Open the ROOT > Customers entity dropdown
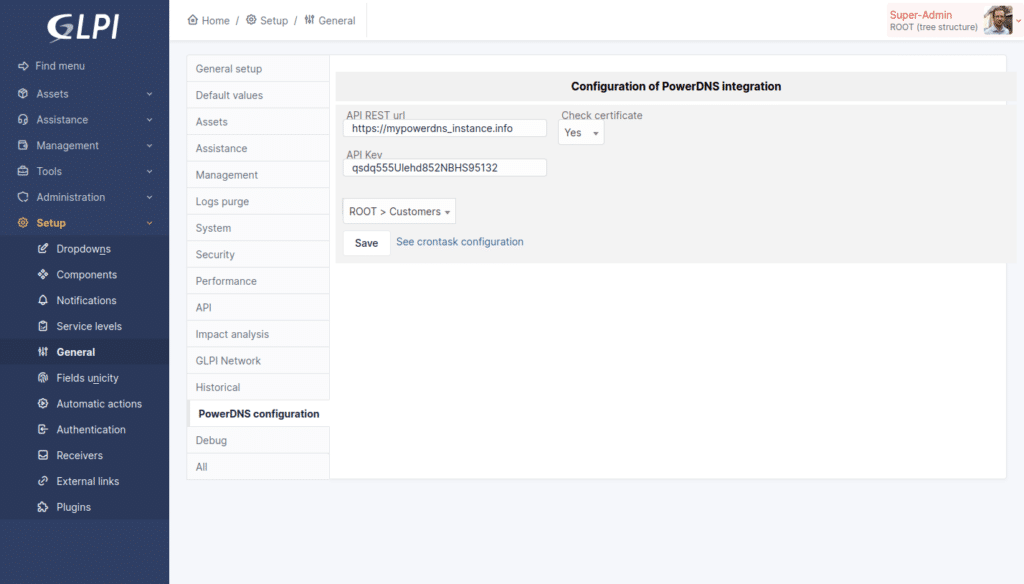Image resolution: width=1024 pixels, height=584 pixels. point(399,211)
